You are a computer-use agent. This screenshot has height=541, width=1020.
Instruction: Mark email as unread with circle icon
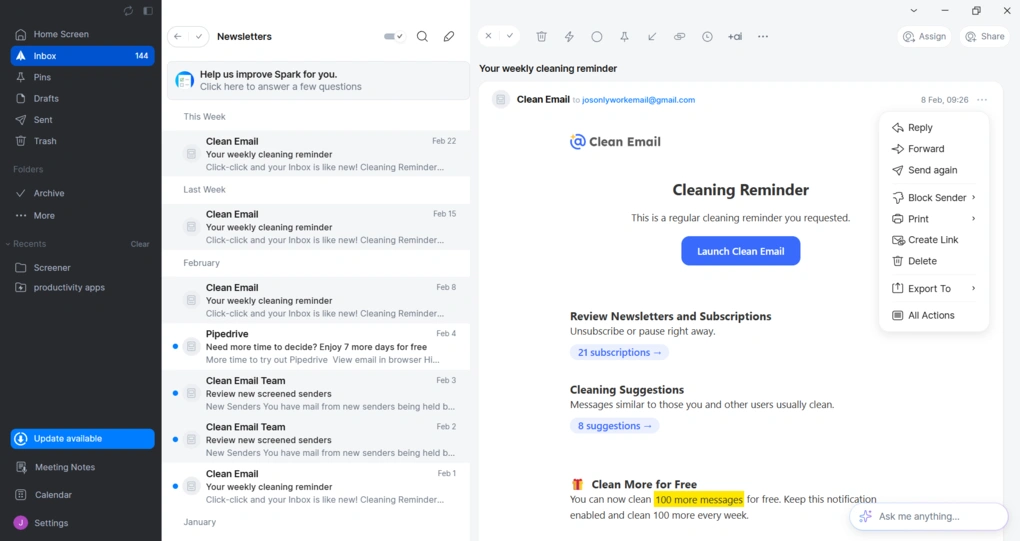tap(597, 36)
